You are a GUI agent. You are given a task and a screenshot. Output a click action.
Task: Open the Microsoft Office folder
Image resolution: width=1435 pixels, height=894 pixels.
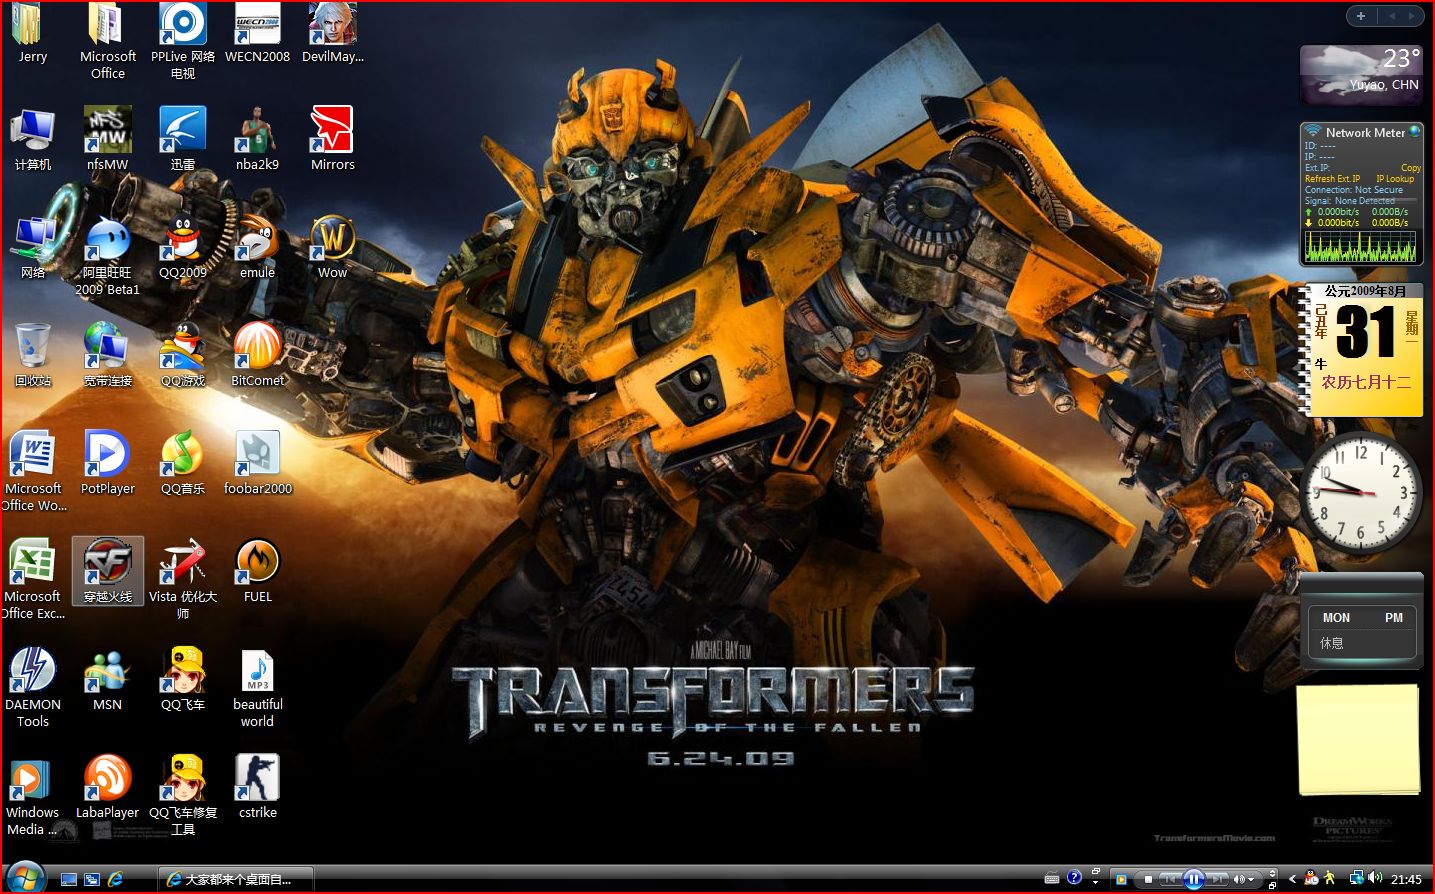coord(108,40)
